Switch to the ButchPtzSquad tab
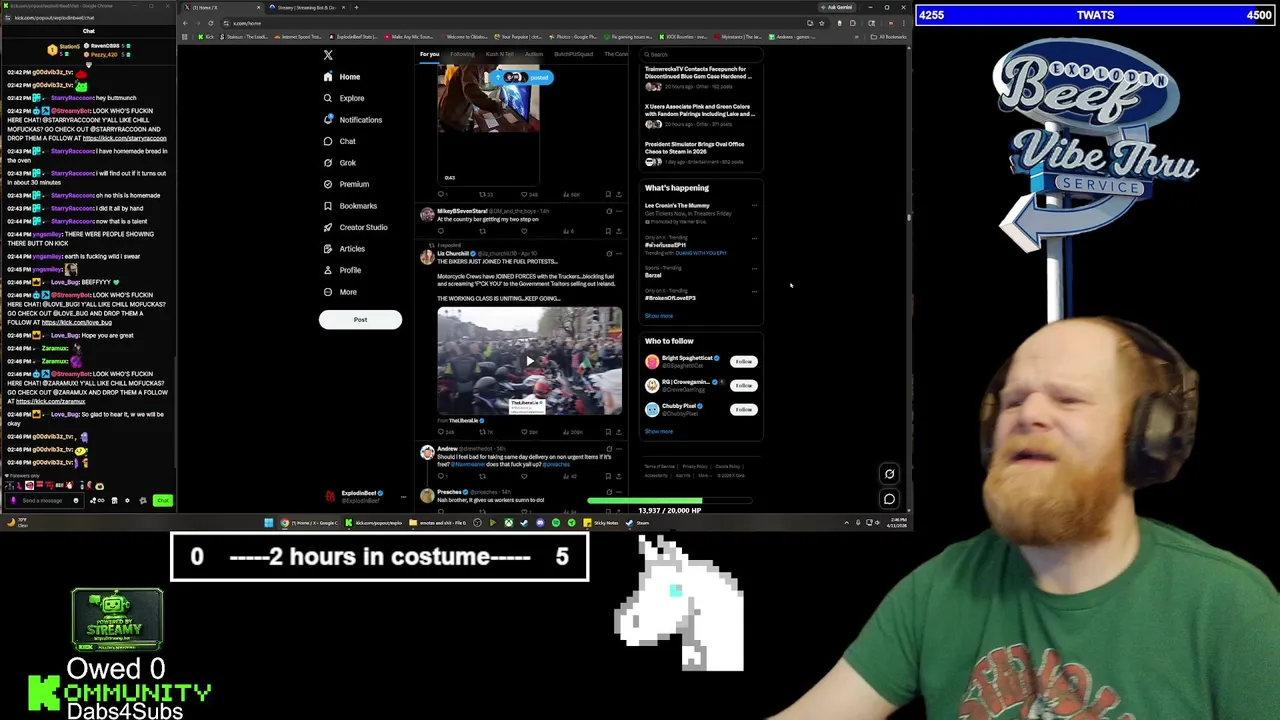Screen dimensions: 1280x720 coord(573,54)
